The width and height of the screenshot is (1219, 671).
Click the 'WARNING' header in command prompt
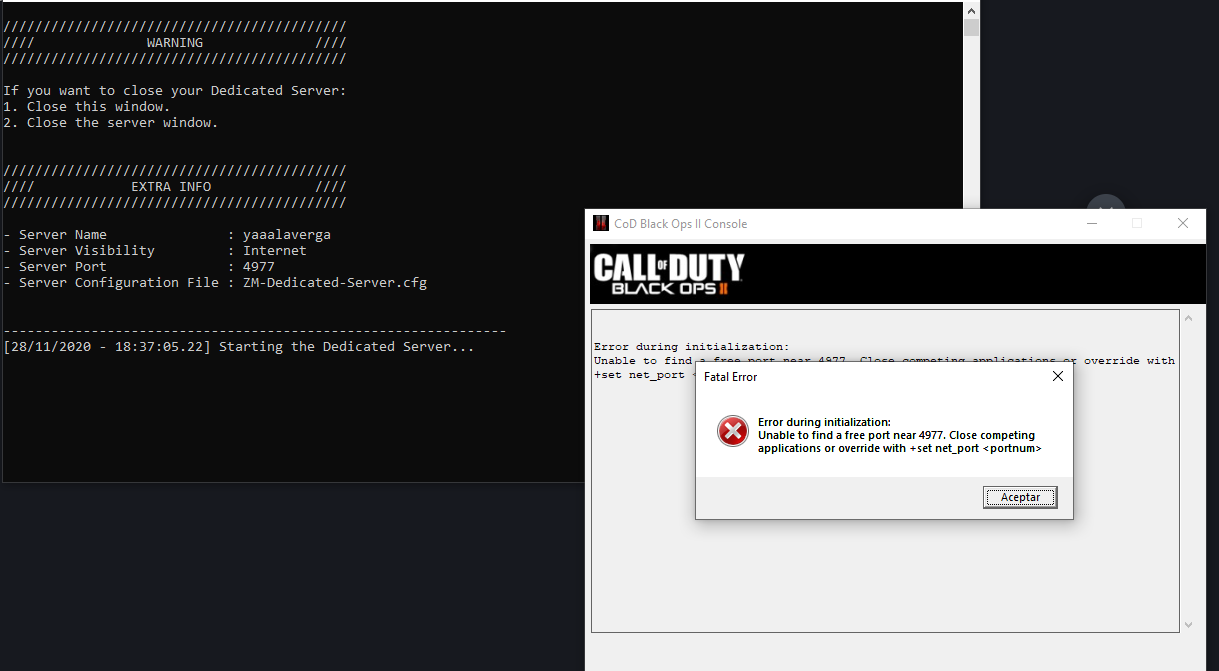pyautogui.click(x=175, y=43)
